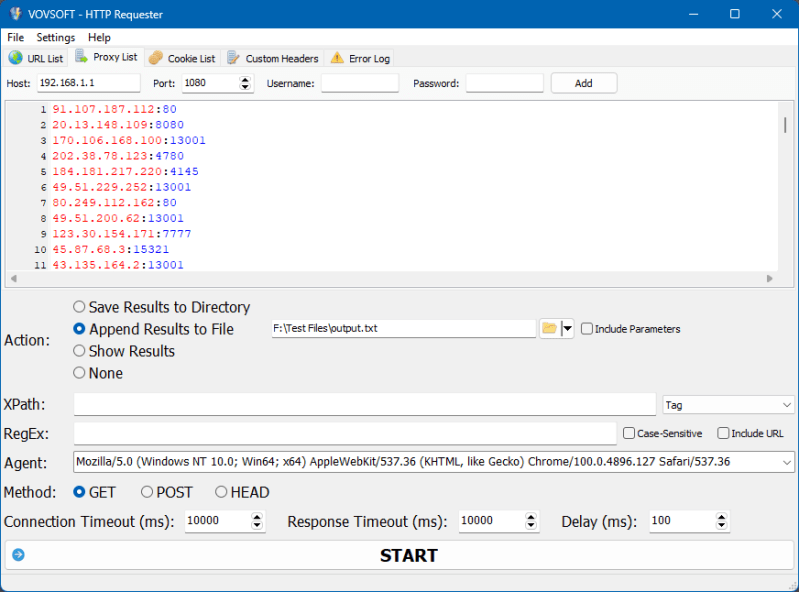799x592 pixels.
Task: Click the XPath input field
Action: click(x=364, y=404)
